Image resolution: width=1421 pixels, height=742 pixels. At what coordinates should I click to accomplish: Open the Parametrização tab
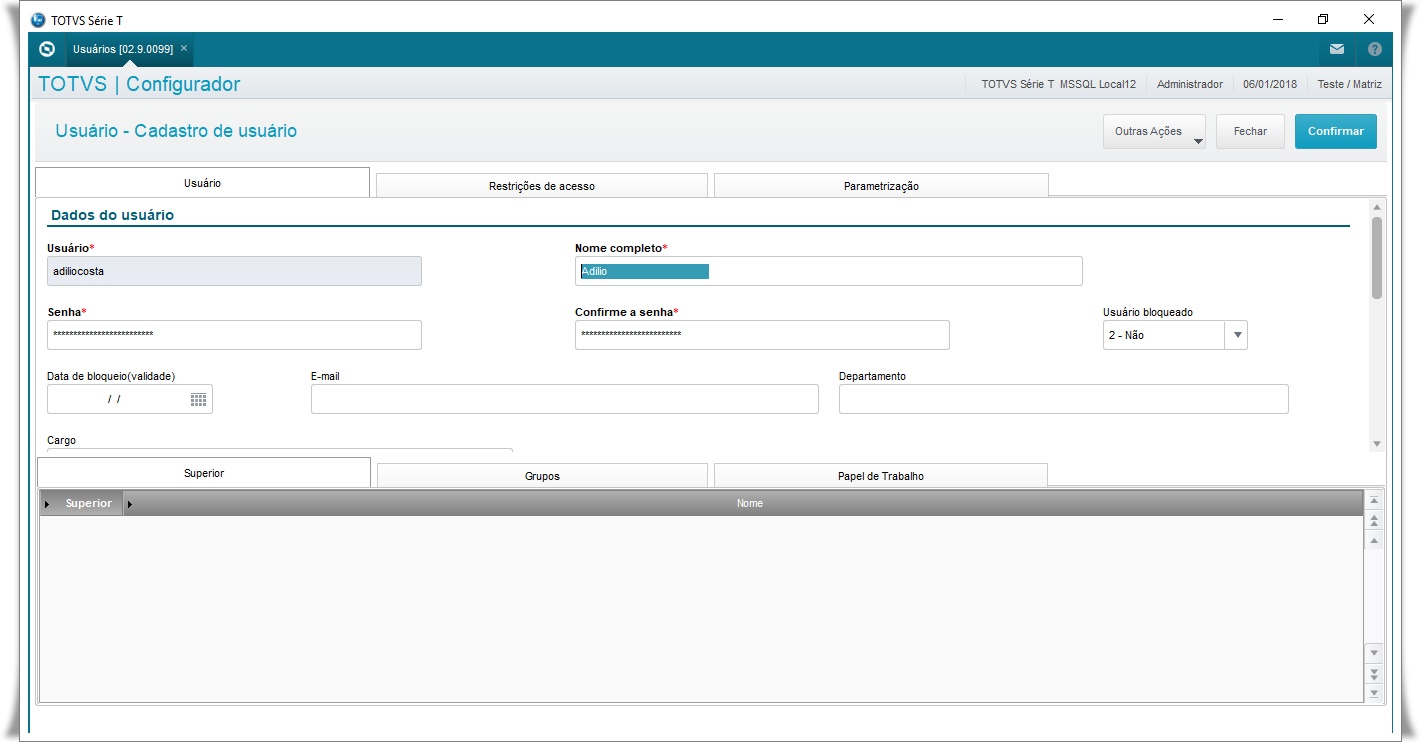click(x=881, y=186)
